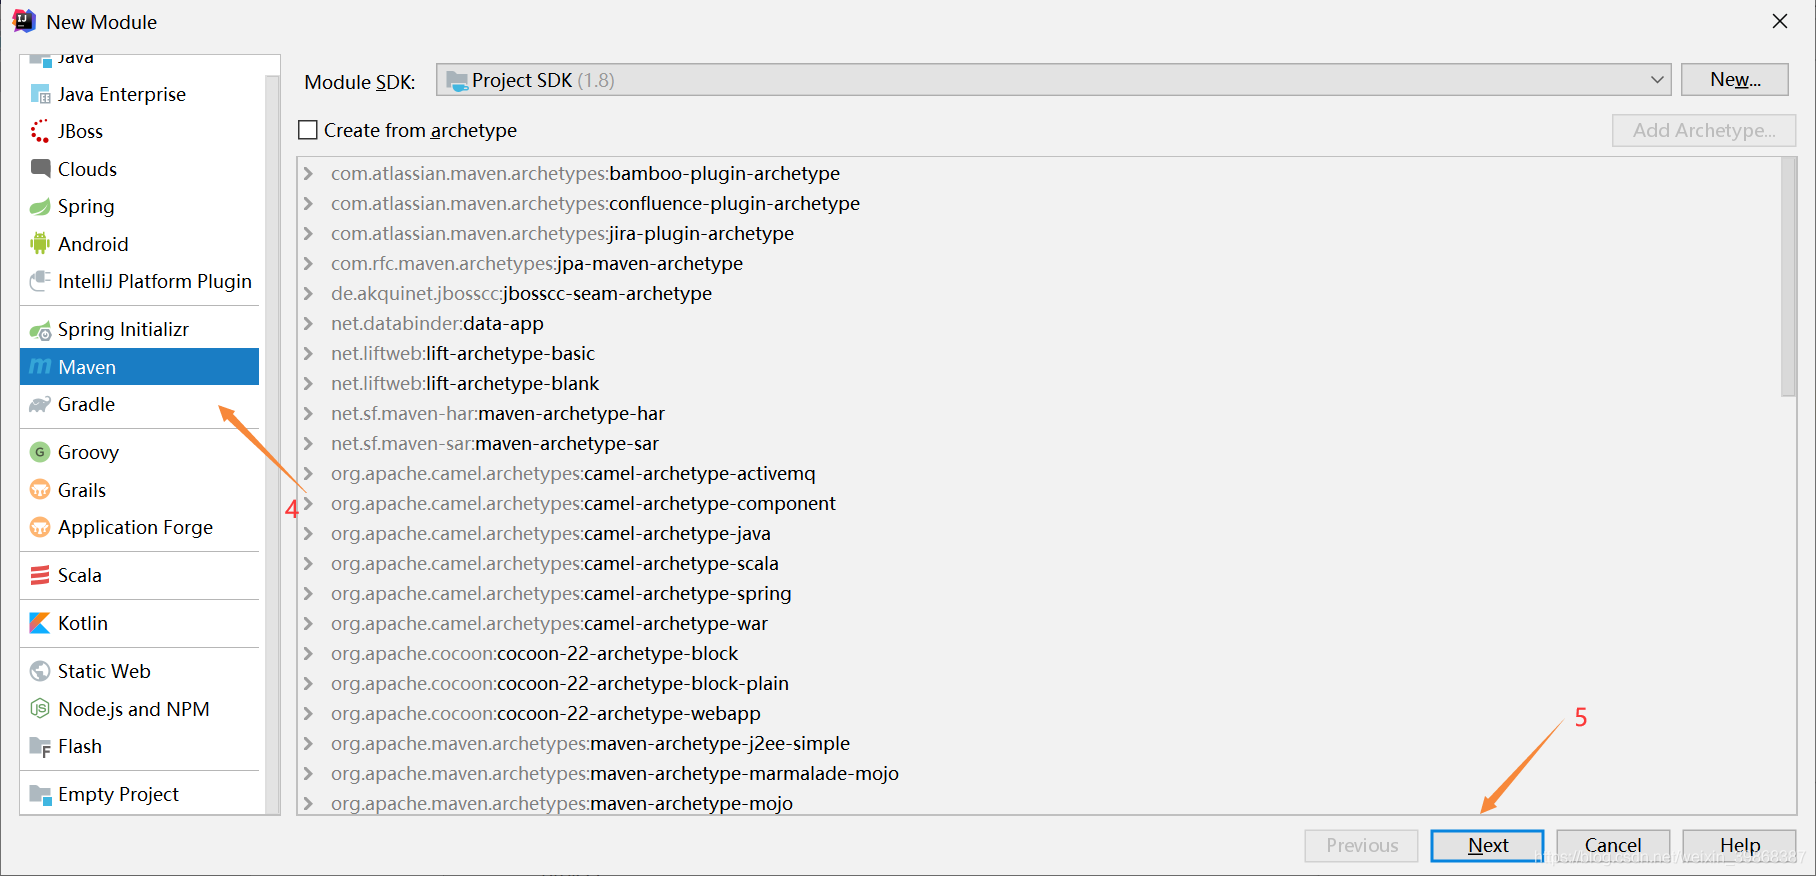Click the Groovy G icon
The height and width of the screenshot is (876, 1816).
click(x=40, y=452)
